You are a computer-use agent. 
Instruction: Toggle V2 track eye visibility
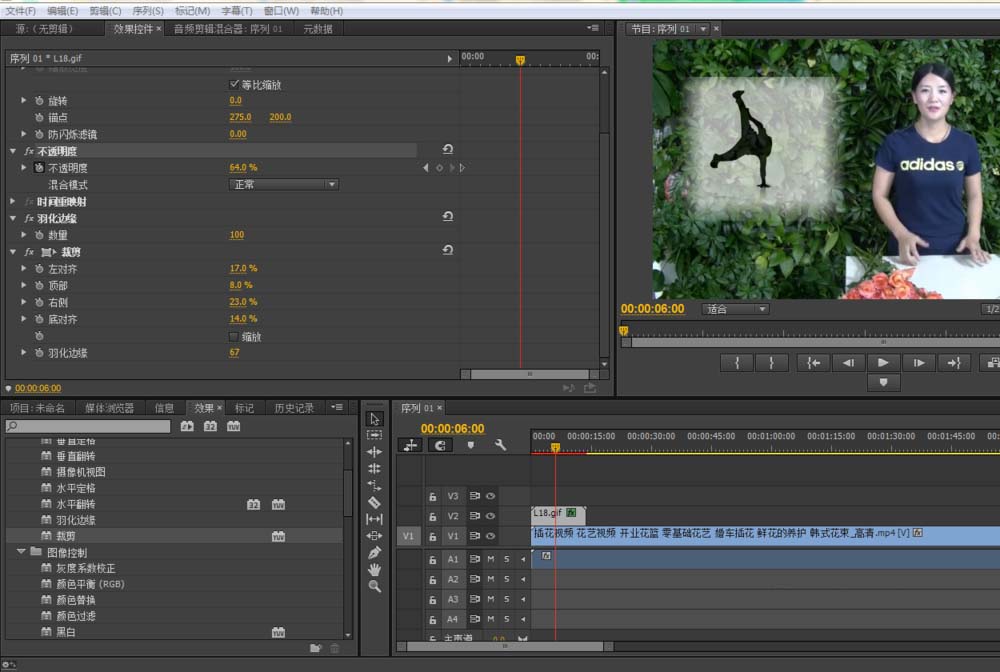[x=491, y=516]
